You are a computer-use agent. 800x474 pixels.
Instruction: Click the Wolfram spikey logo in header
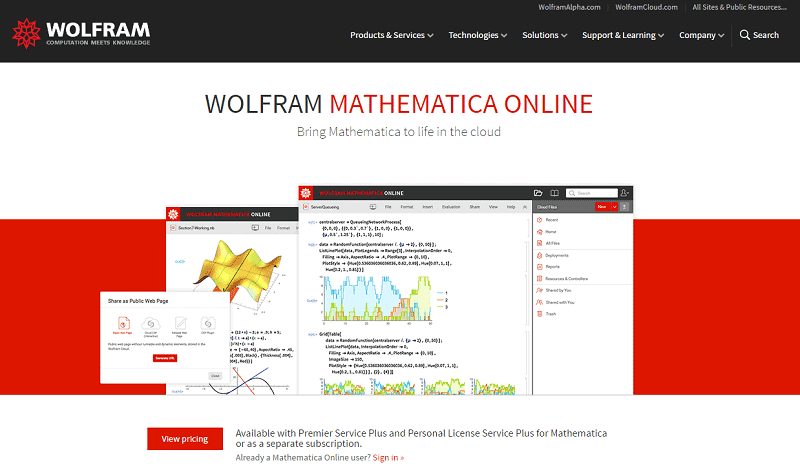(x=26, y=34)
